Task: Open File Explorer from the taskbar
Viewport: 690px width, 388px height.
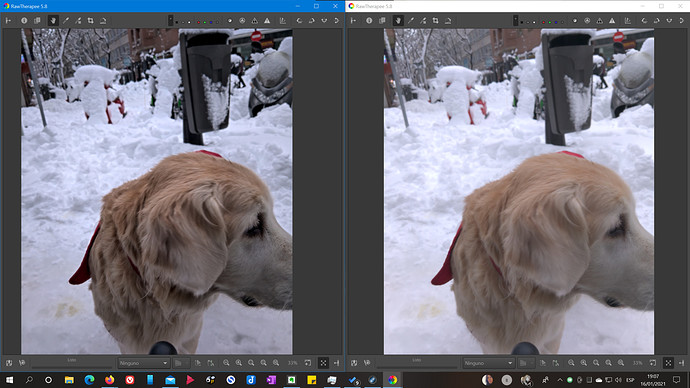Action: pos(69,380)
